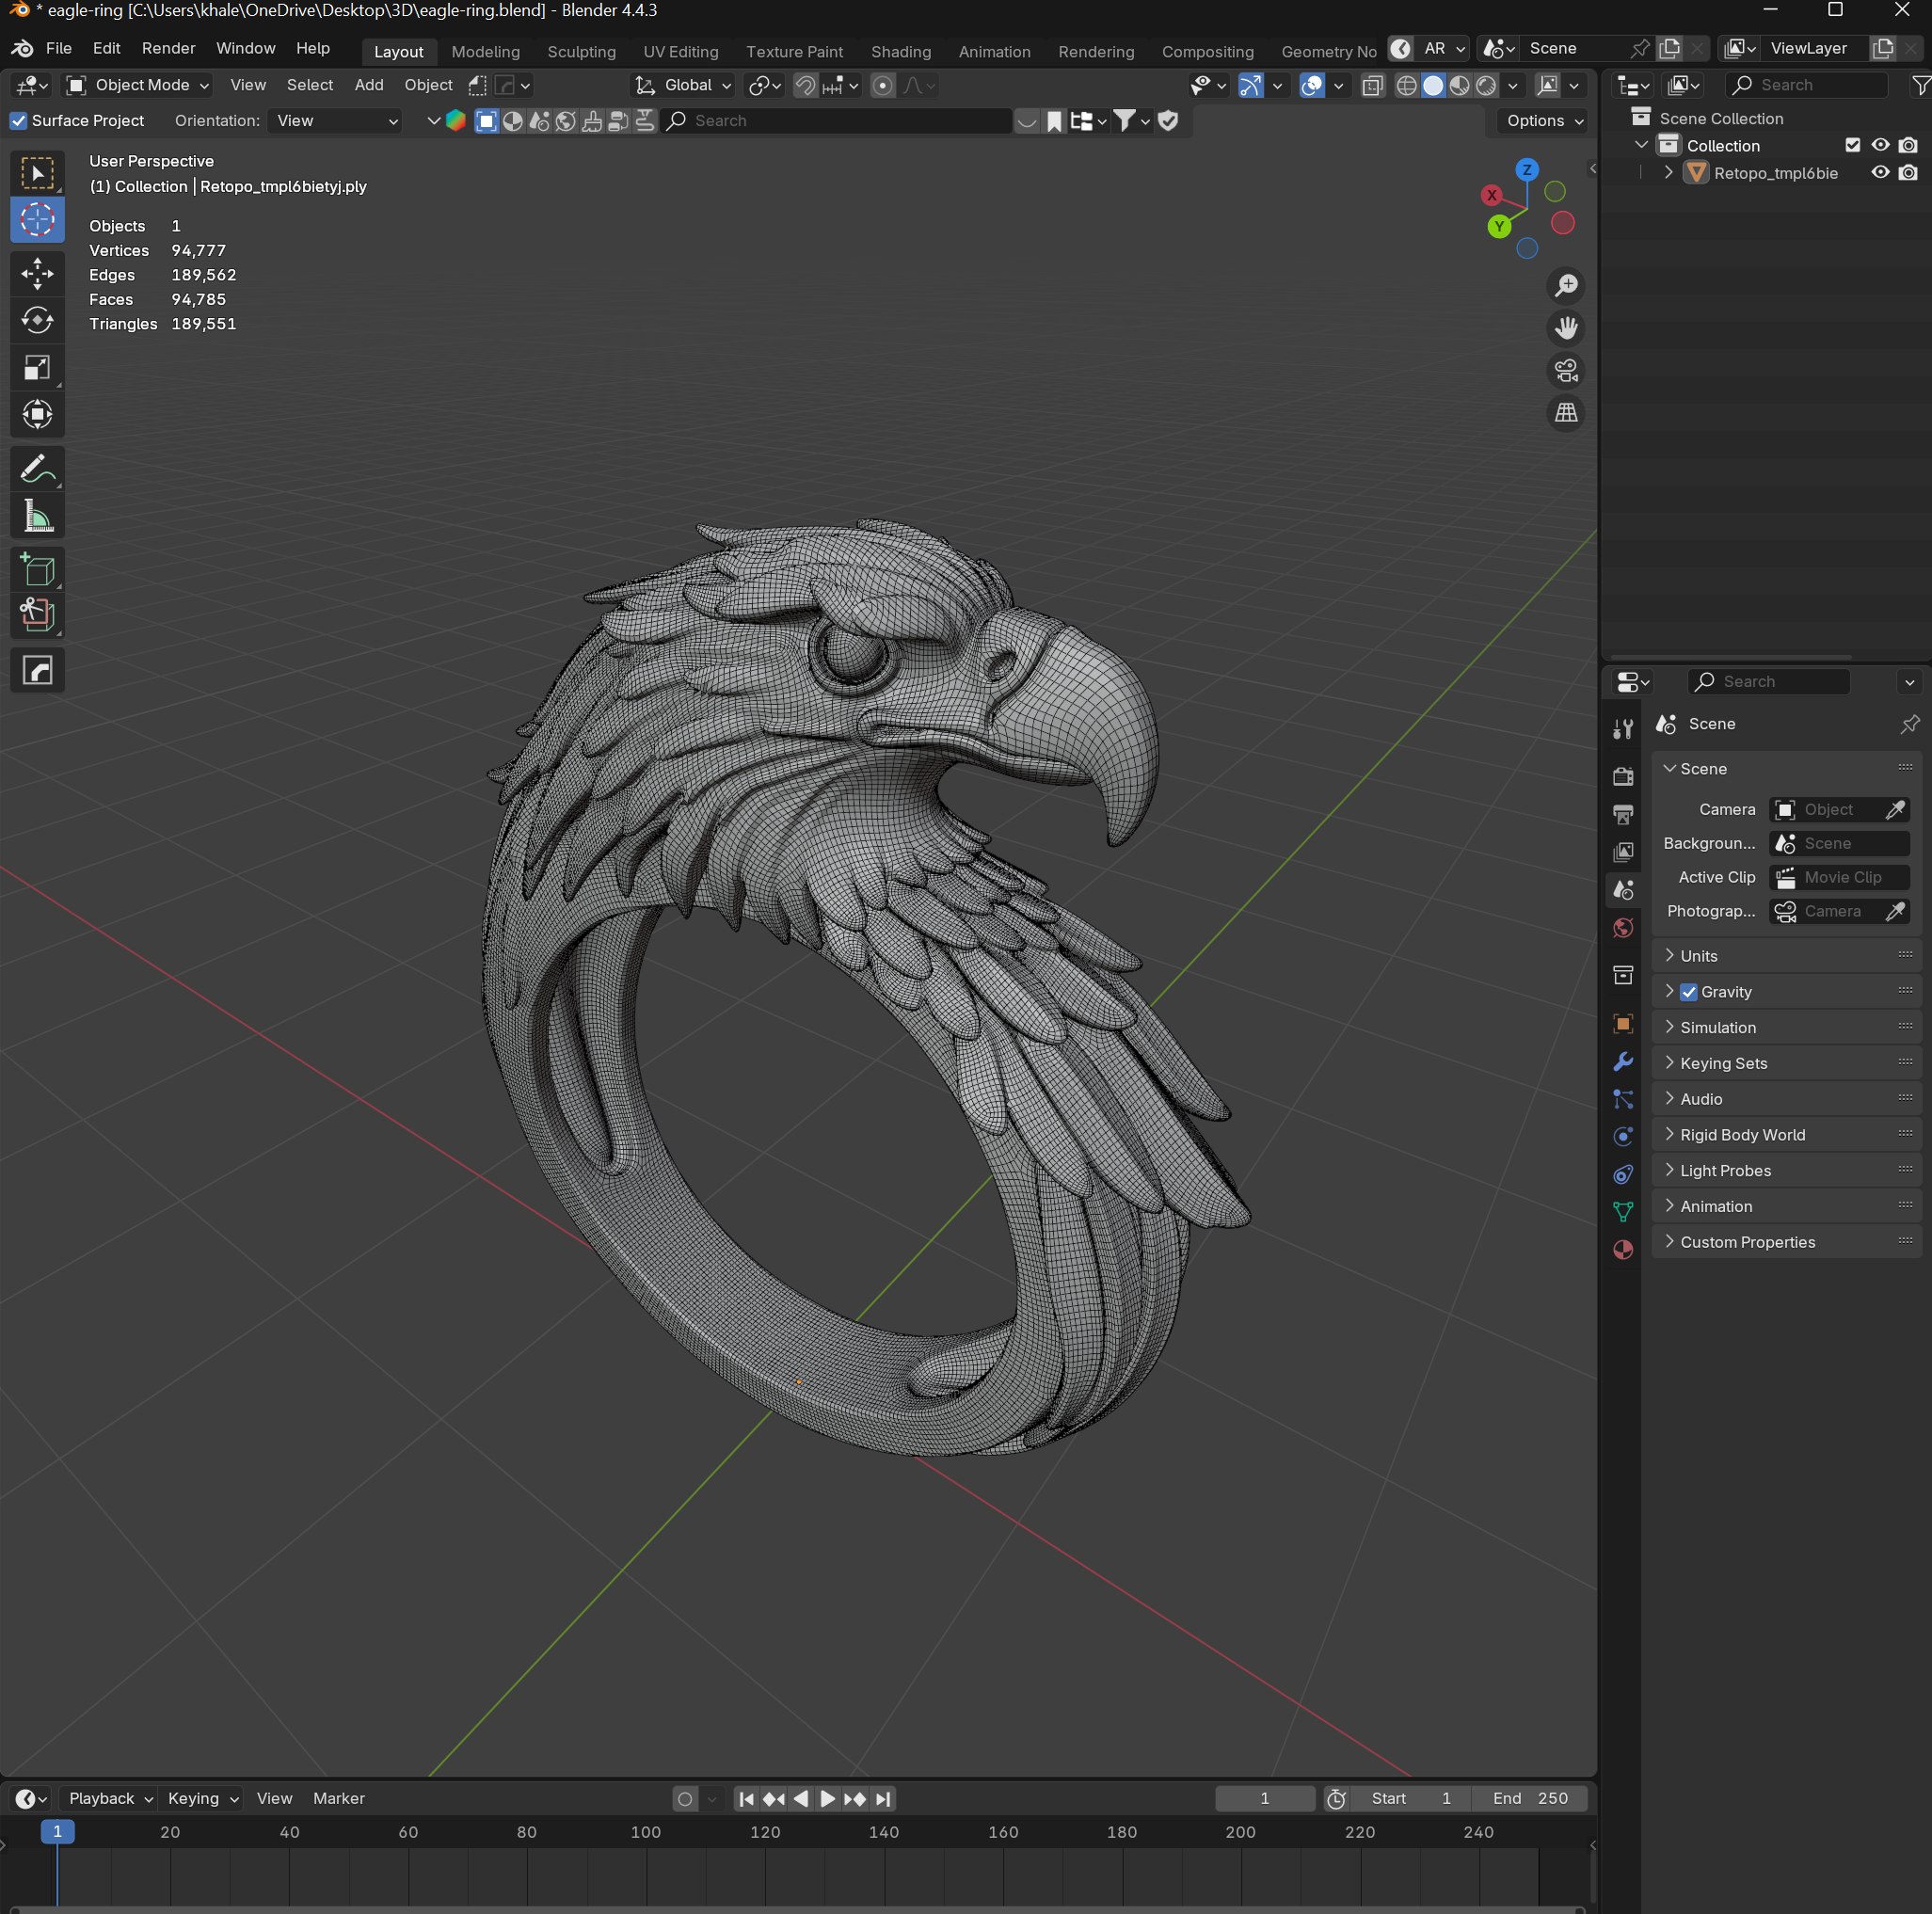The width and height of the screenshot is (1932, 1914).
Task: Click the End frame field showing 250
Action: click(x=1530, y=1798)
